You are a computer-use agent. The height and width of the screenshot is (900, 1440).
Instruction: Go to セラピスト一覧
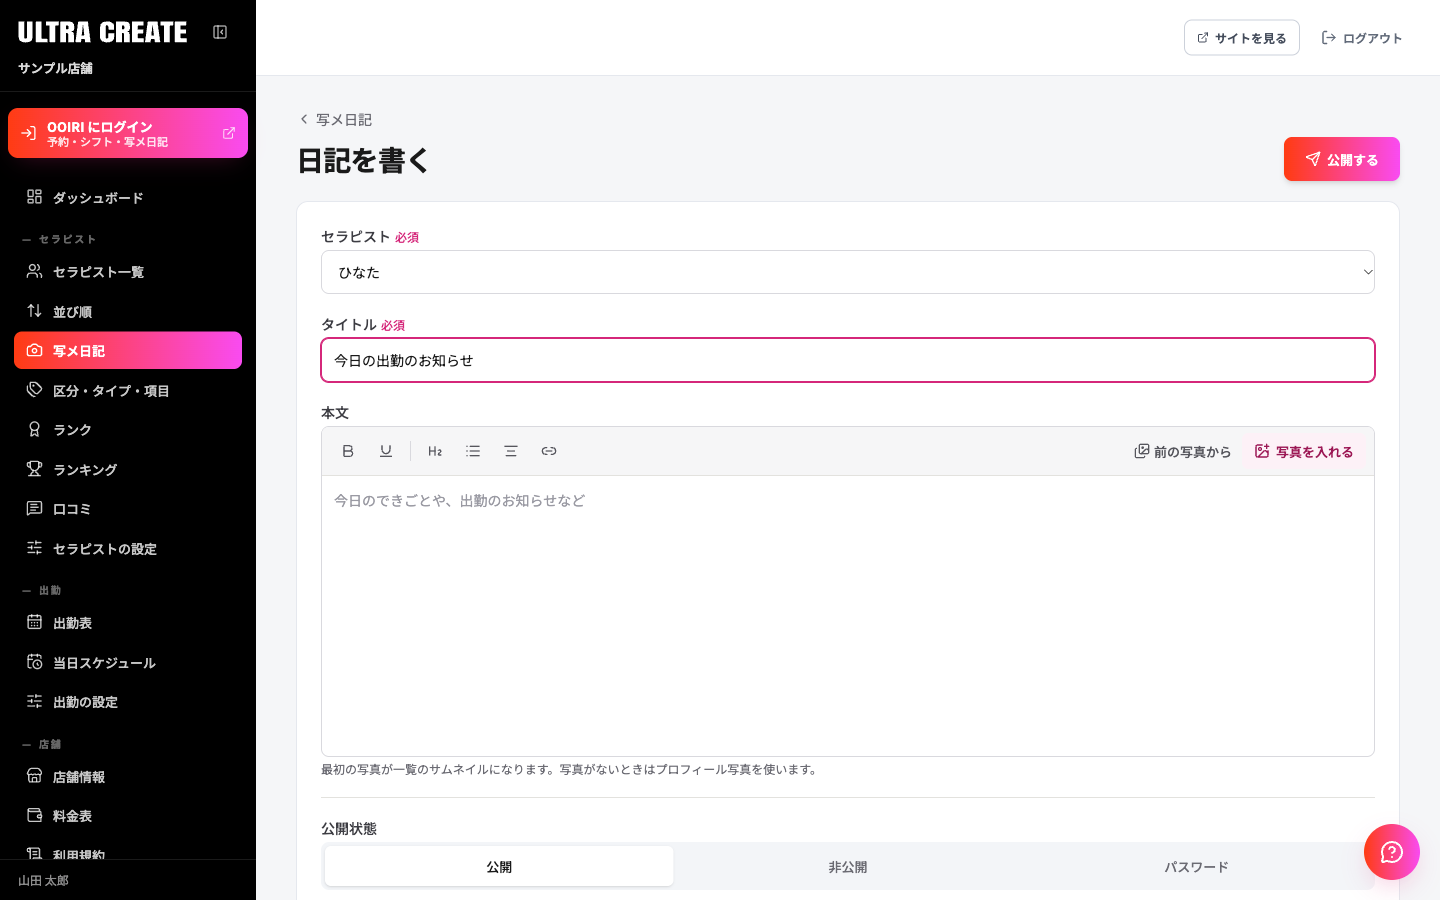point(128,272)
